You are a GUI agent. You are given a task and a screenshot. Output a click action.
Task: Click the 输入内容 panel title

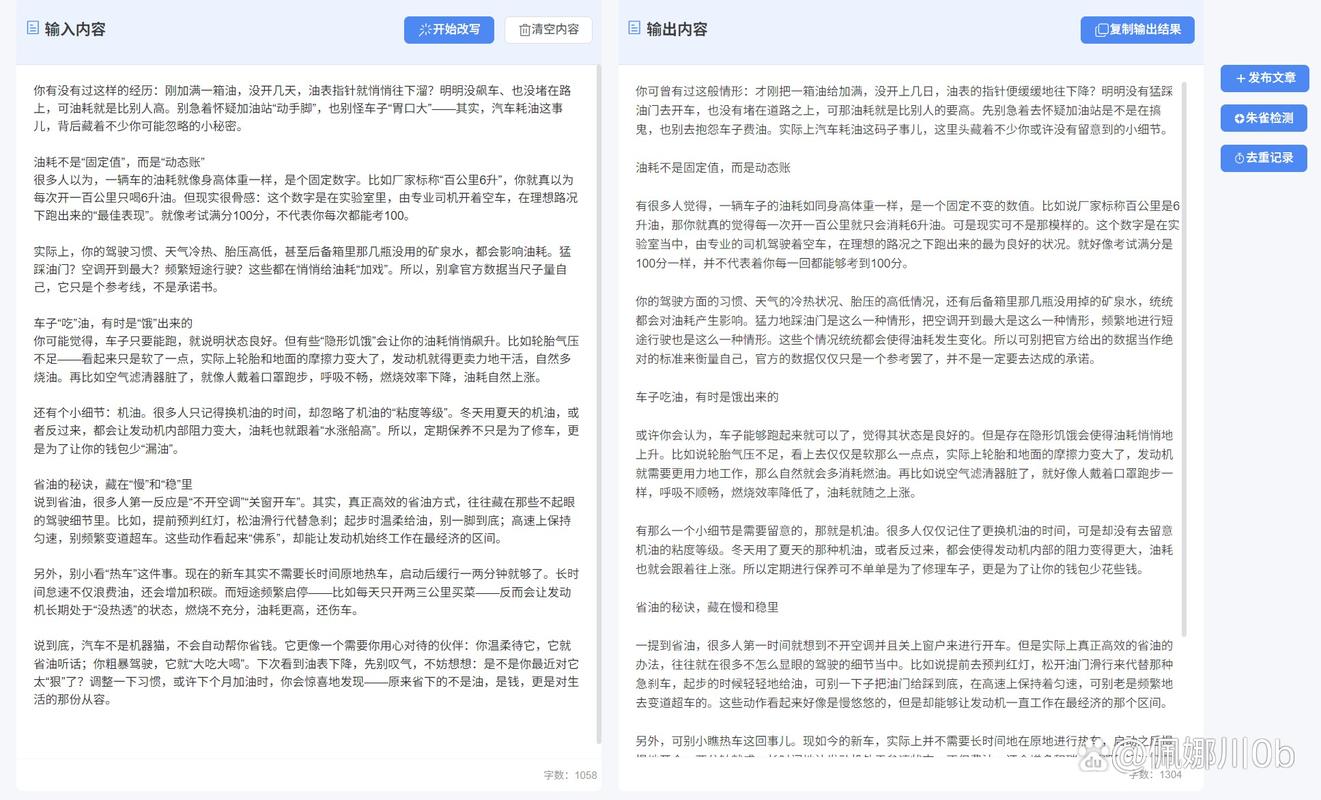point(75,29)
